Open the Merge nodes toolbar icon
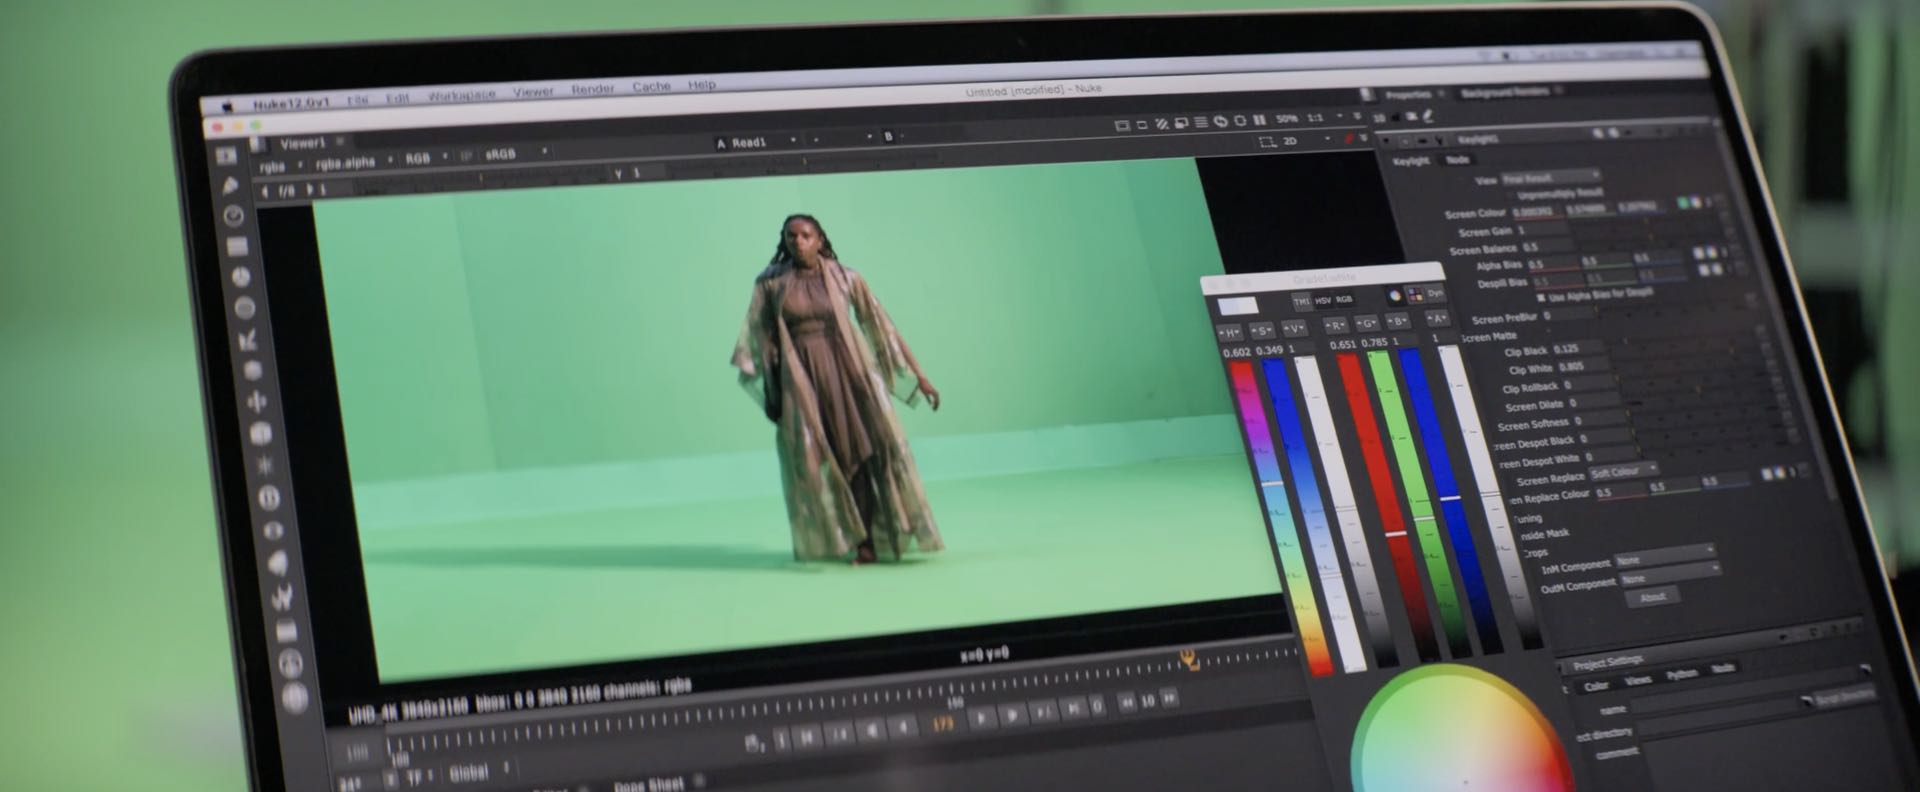 [253, 371]
